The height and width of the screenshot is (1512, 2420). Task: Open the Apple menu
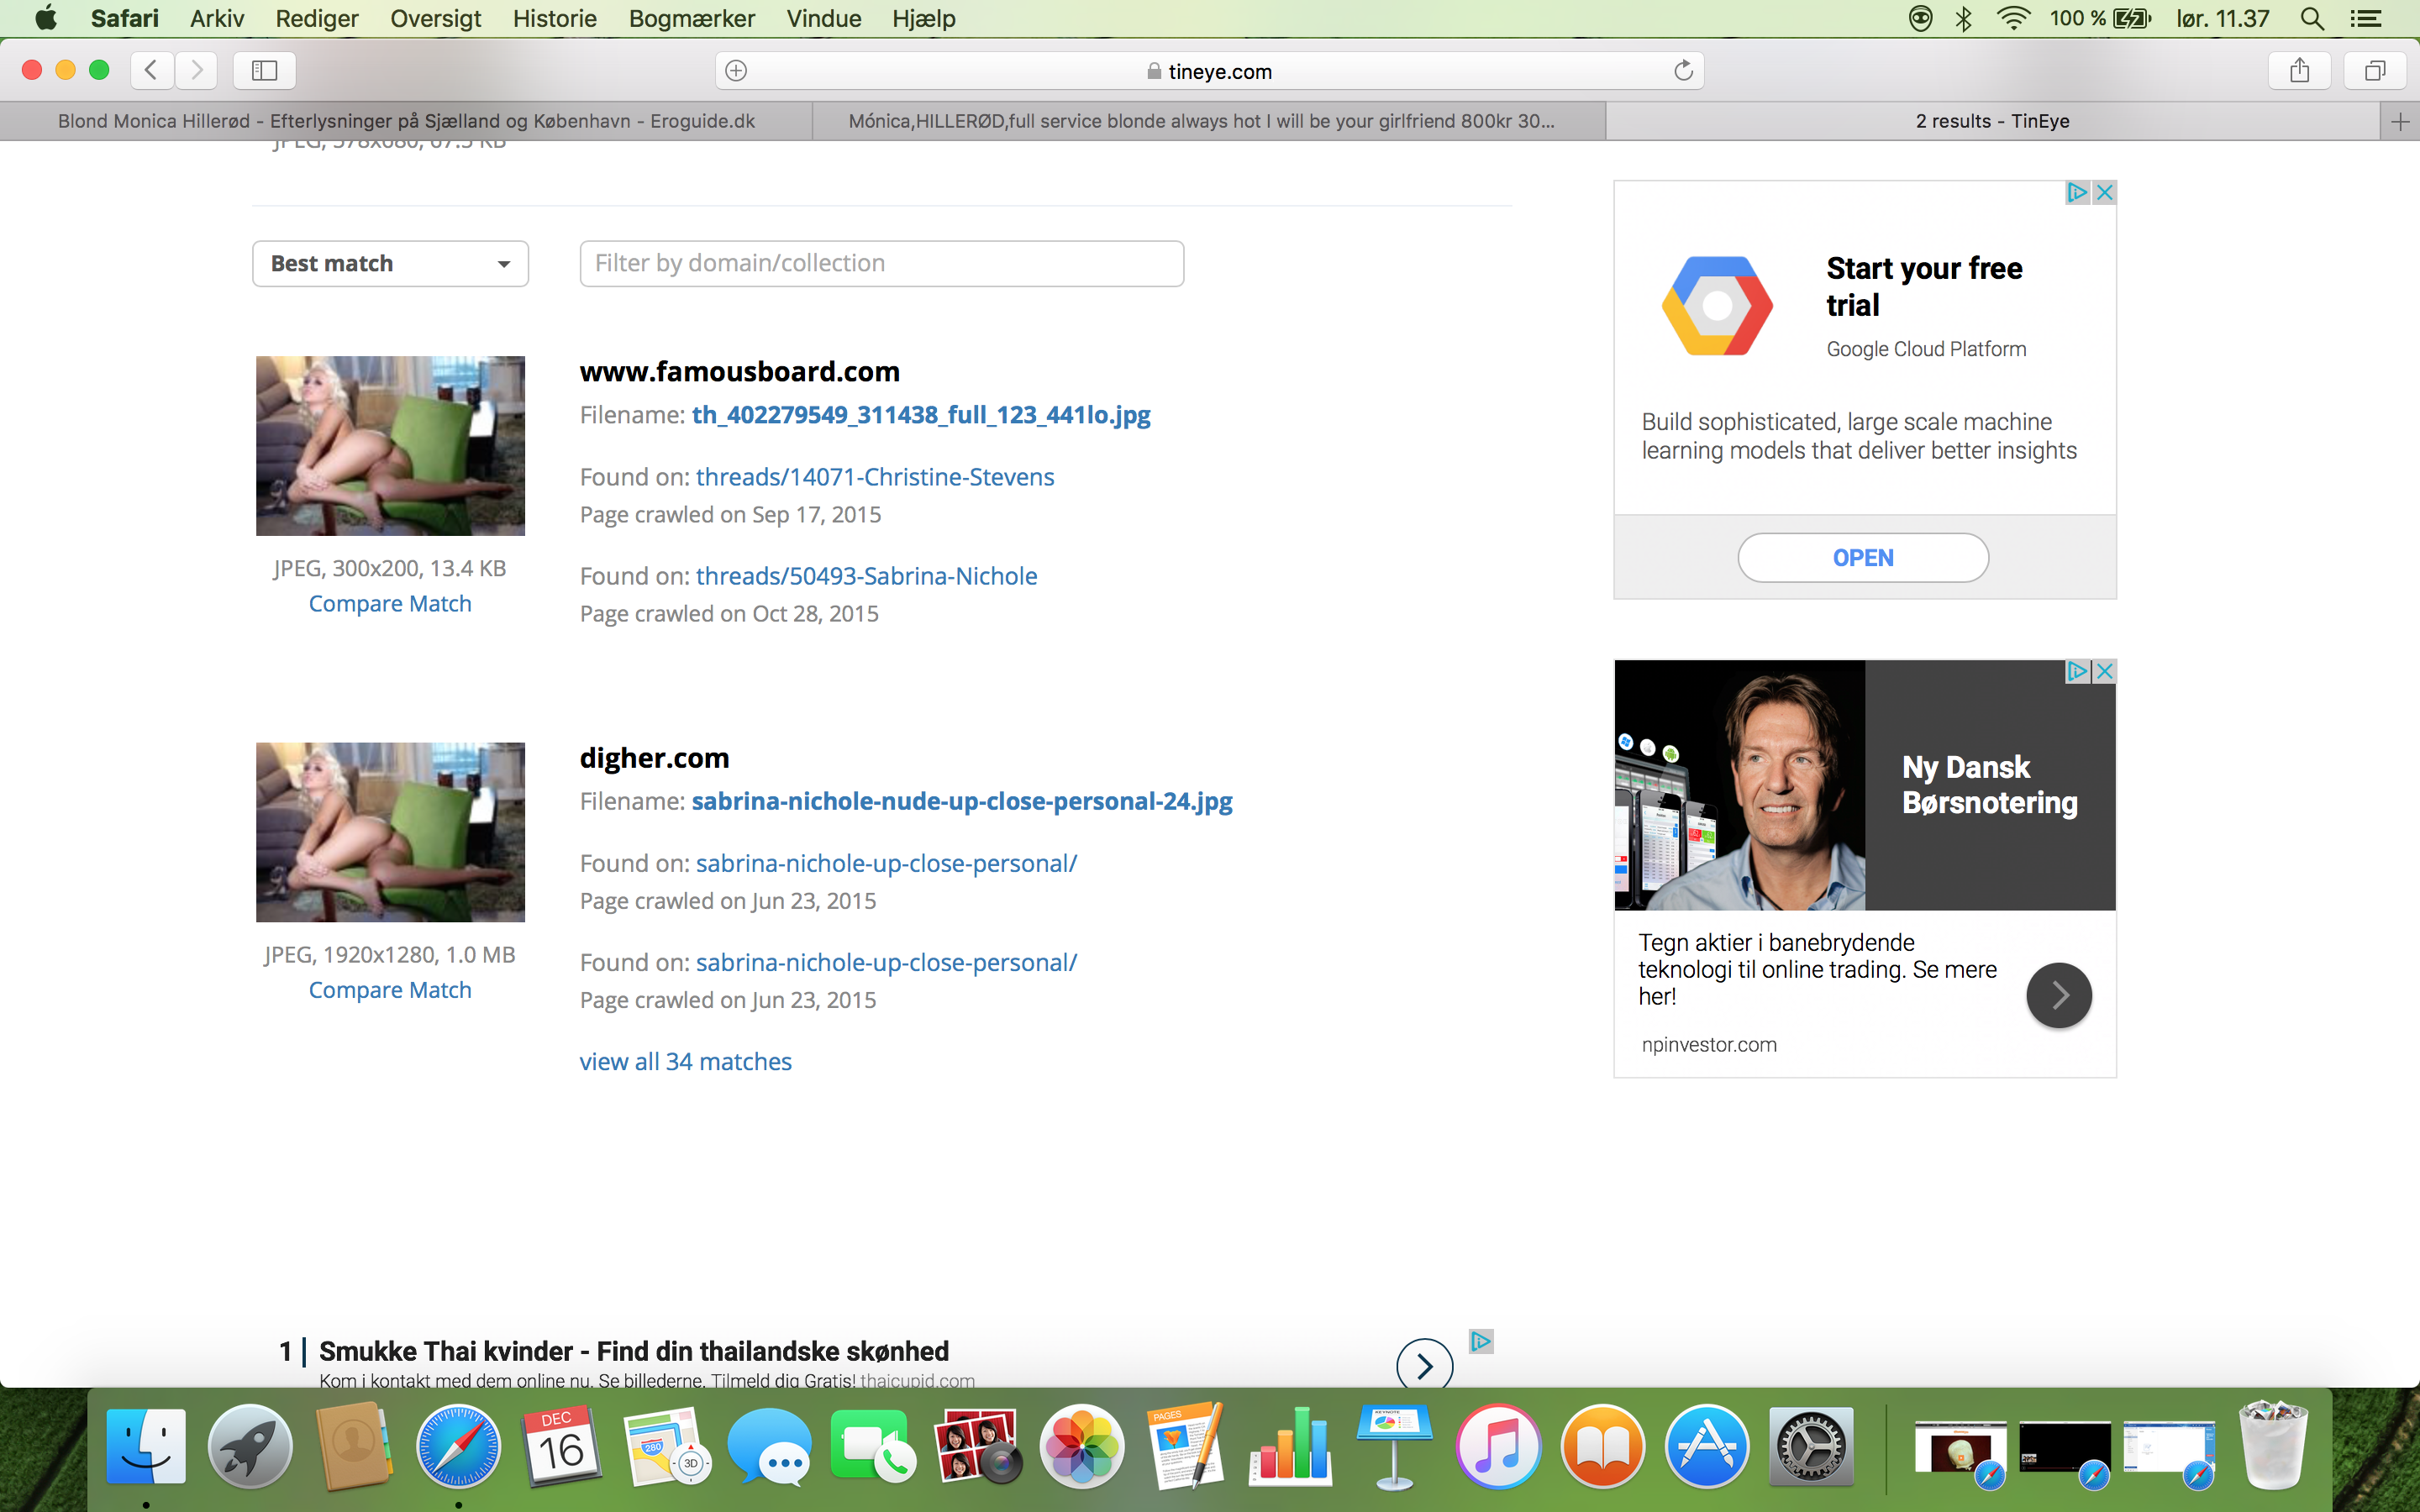tap(46, 18)
